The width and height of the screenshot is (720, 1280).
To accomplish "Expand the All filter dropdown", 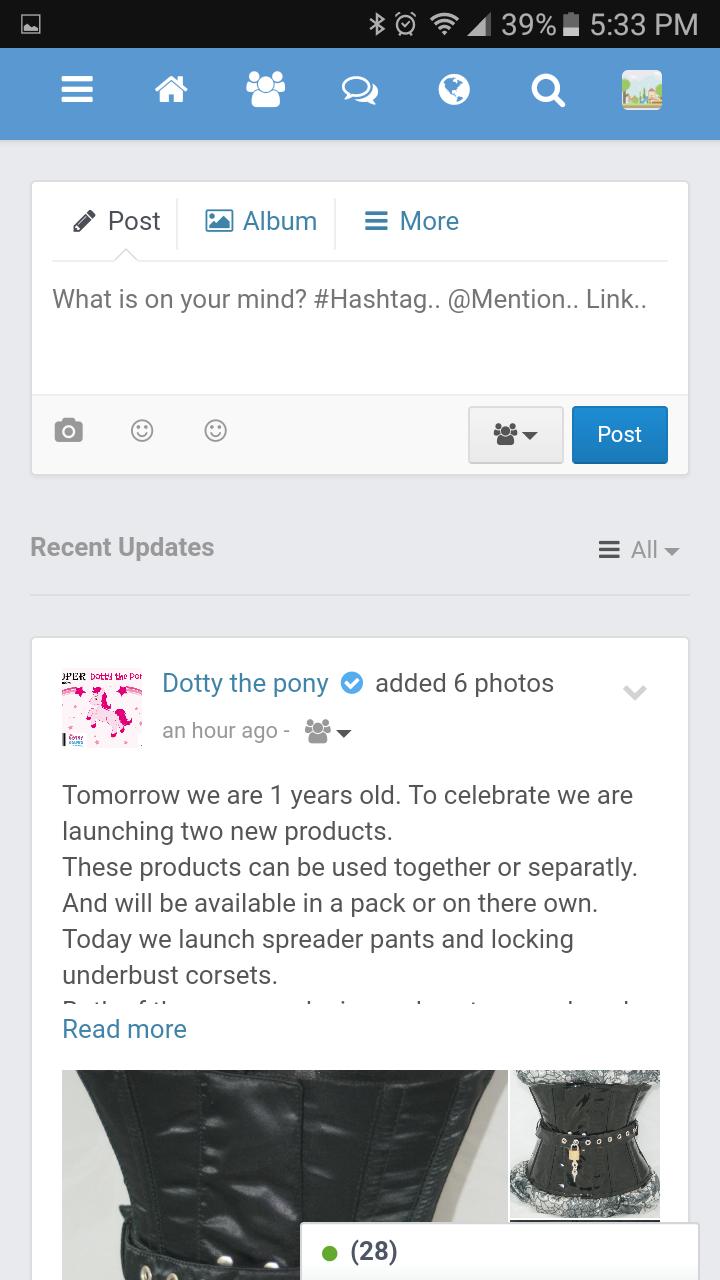I will [639, 549].
